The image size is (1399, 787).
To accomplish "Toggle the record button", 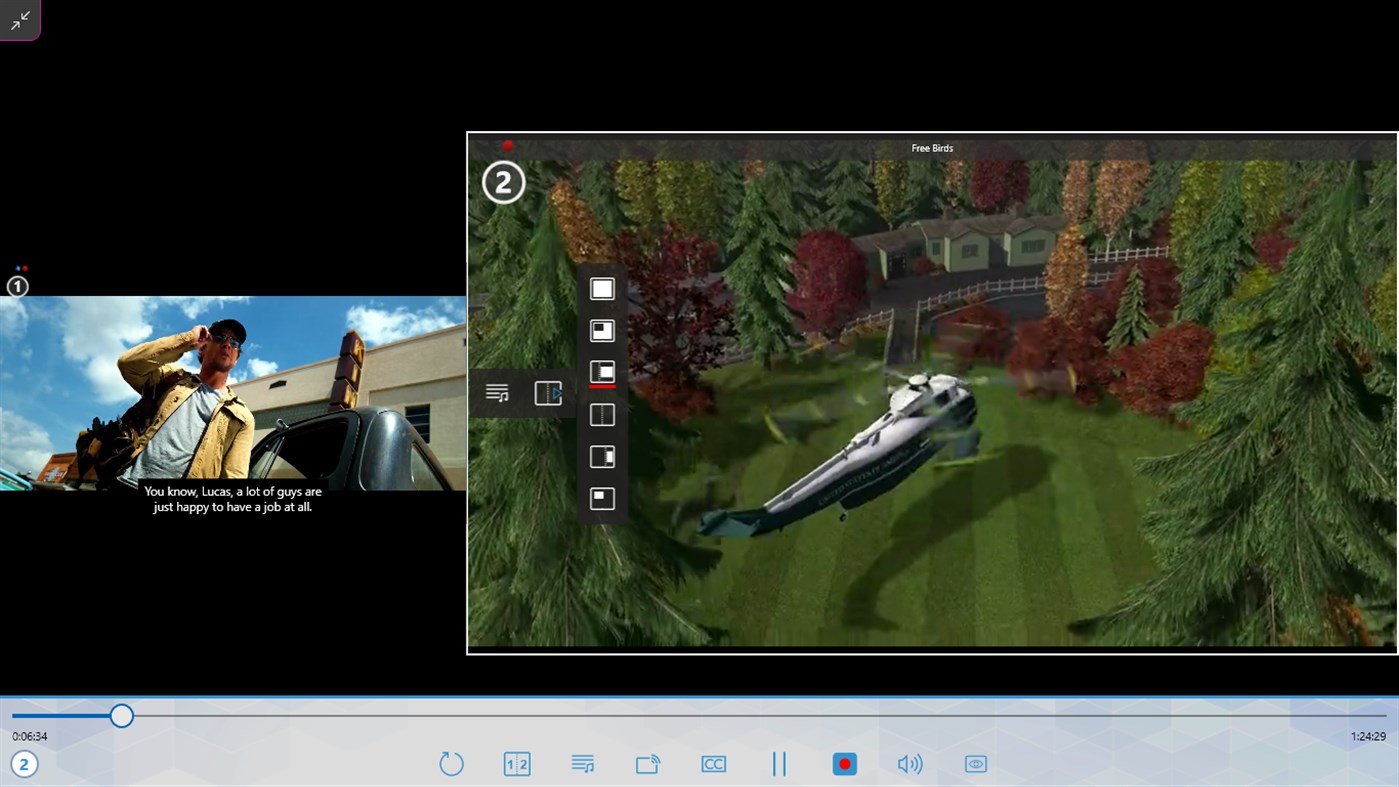I will [844, 763].
